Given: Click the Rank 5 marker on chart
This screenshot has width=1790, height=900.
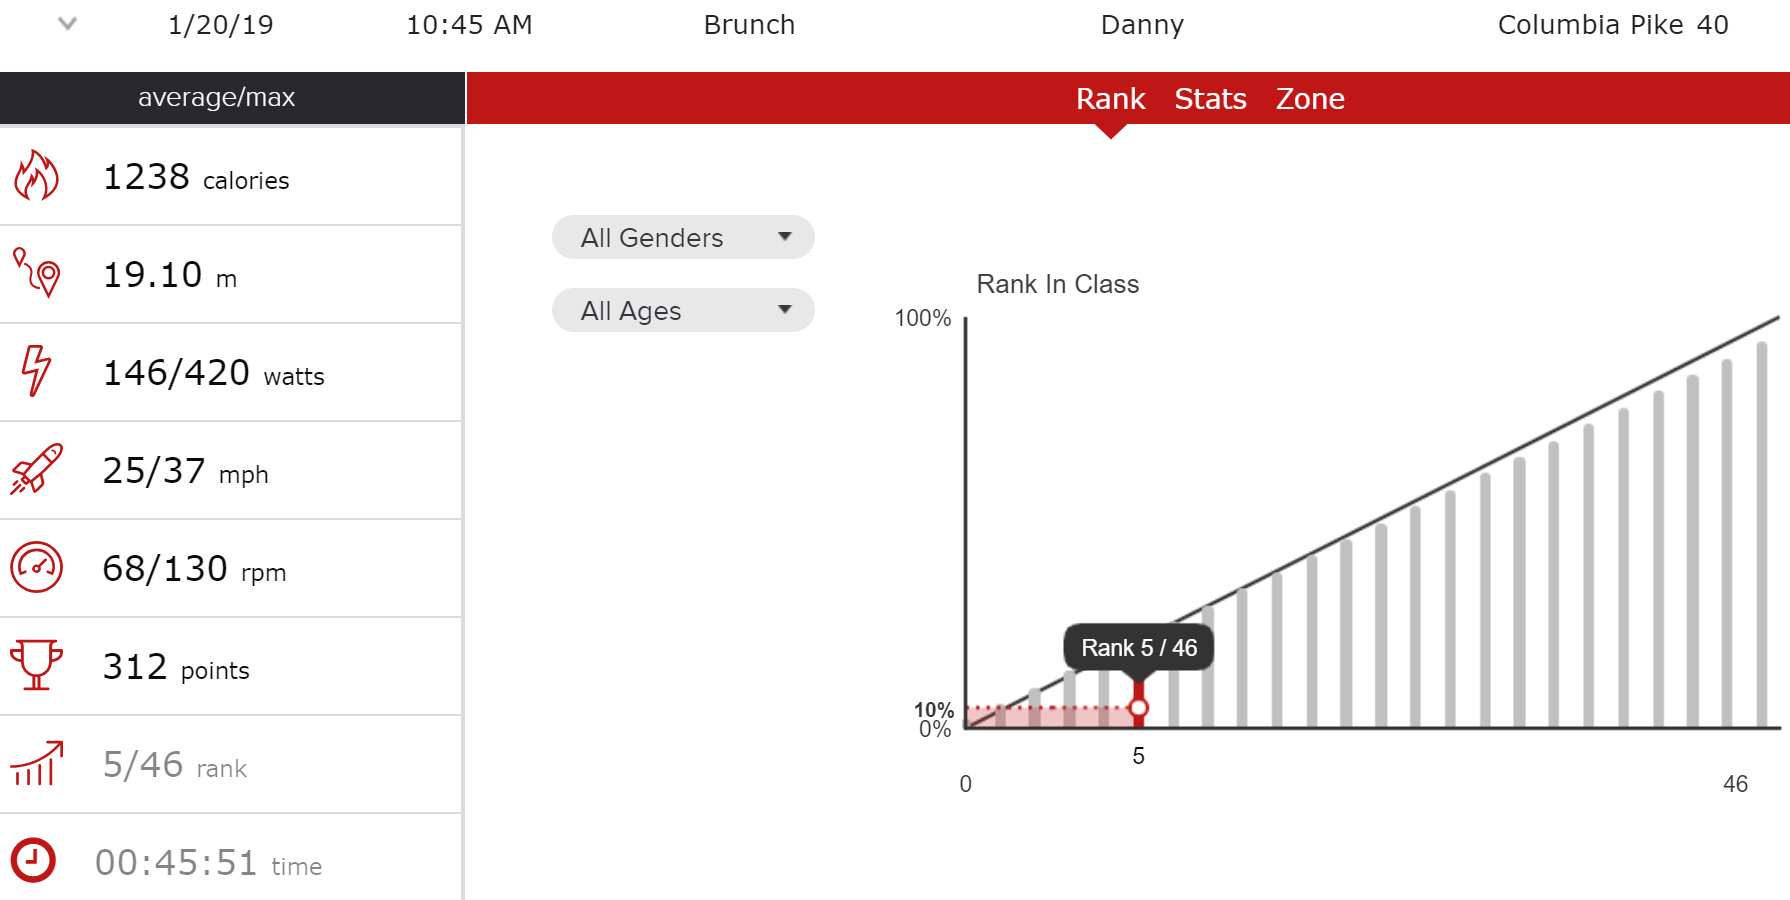Looking at the screenshot, I should [x=1138, y=709].
